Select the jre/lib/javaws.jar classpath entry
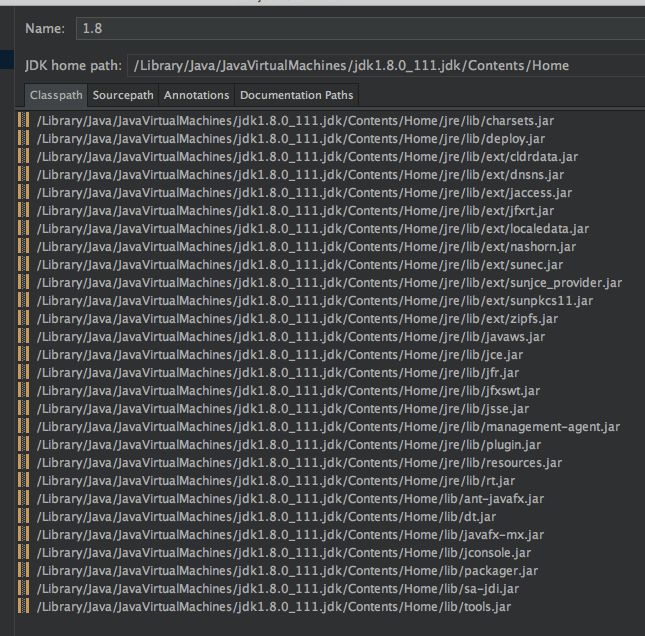Screen dimensions: 645x636 coord(291,337)
